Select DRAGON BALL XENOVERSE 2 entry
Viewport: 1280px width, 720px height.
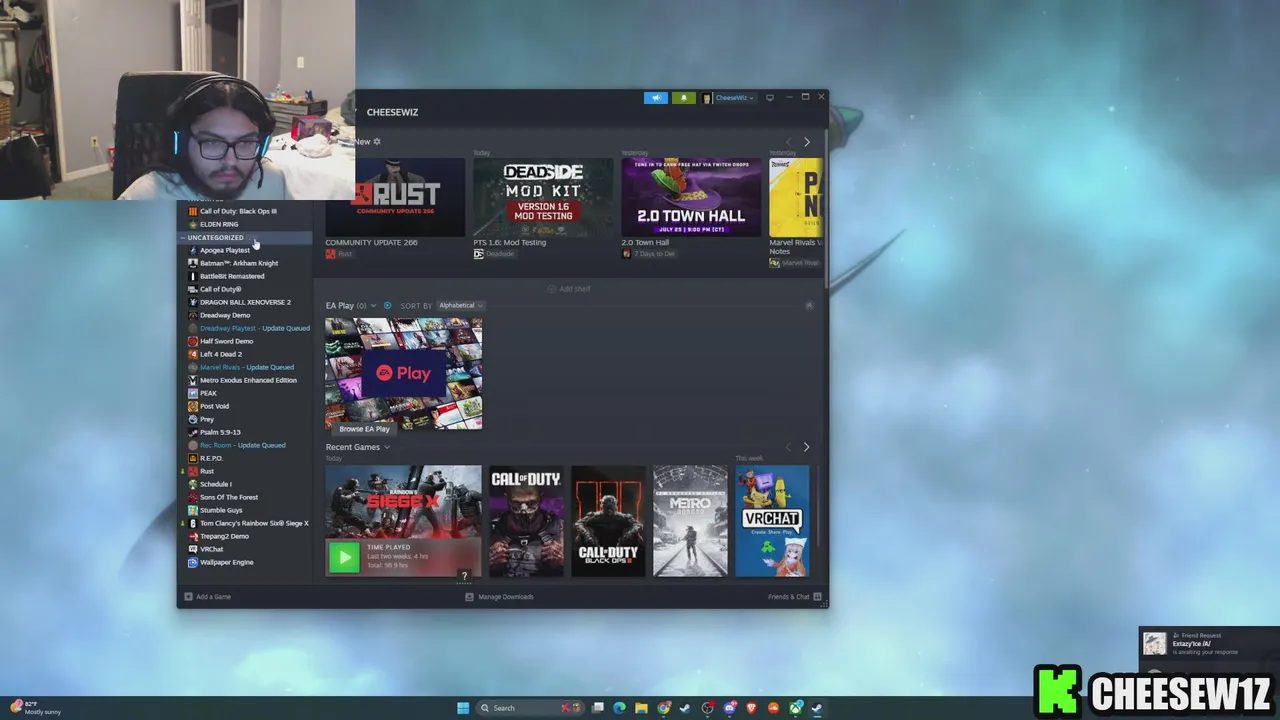click(245, 302)
